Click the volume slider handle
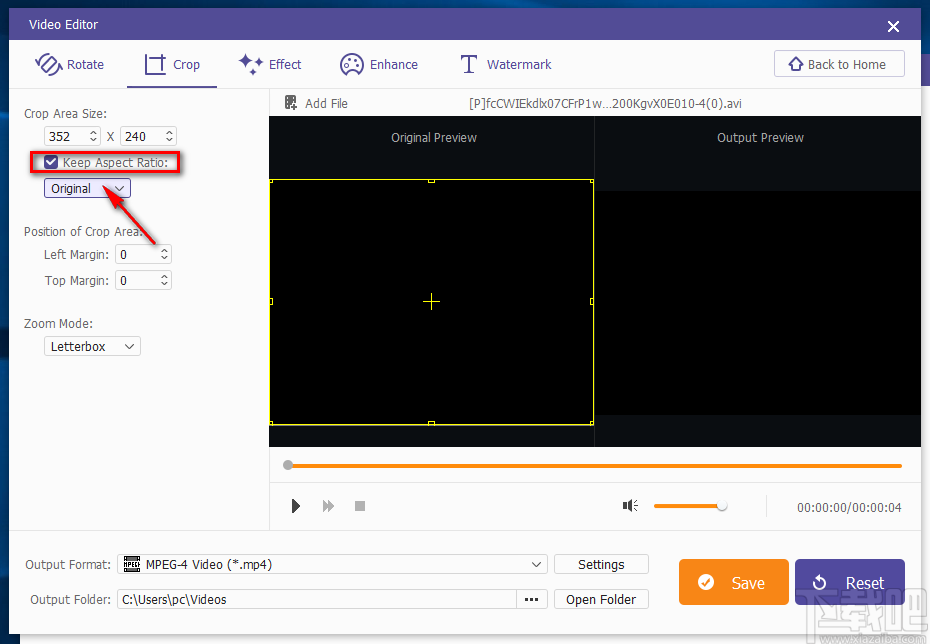Viewport: 930px width, 644px height. point(722,506)
